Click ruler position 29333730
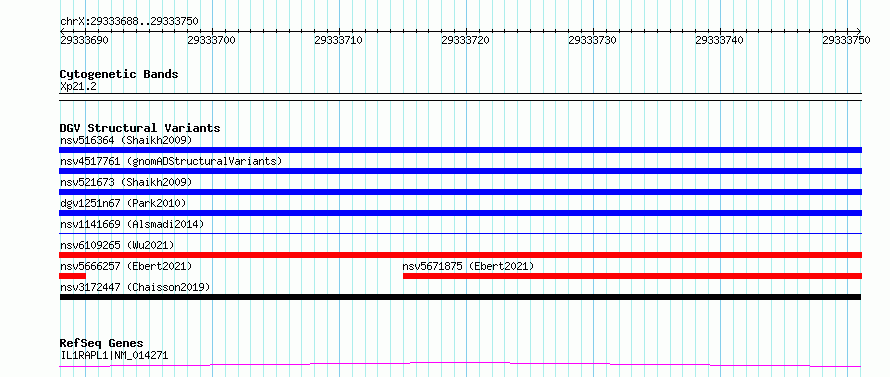Viewport: 890px width, 377px height. (x=593, y=40)
